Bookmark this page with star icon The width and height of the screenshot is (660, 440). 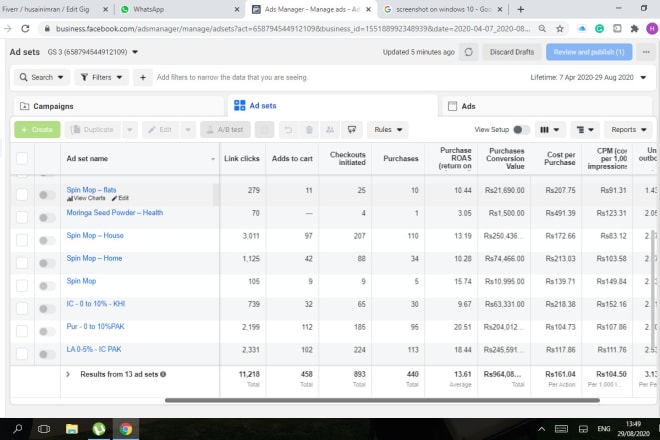coord(559,29)
